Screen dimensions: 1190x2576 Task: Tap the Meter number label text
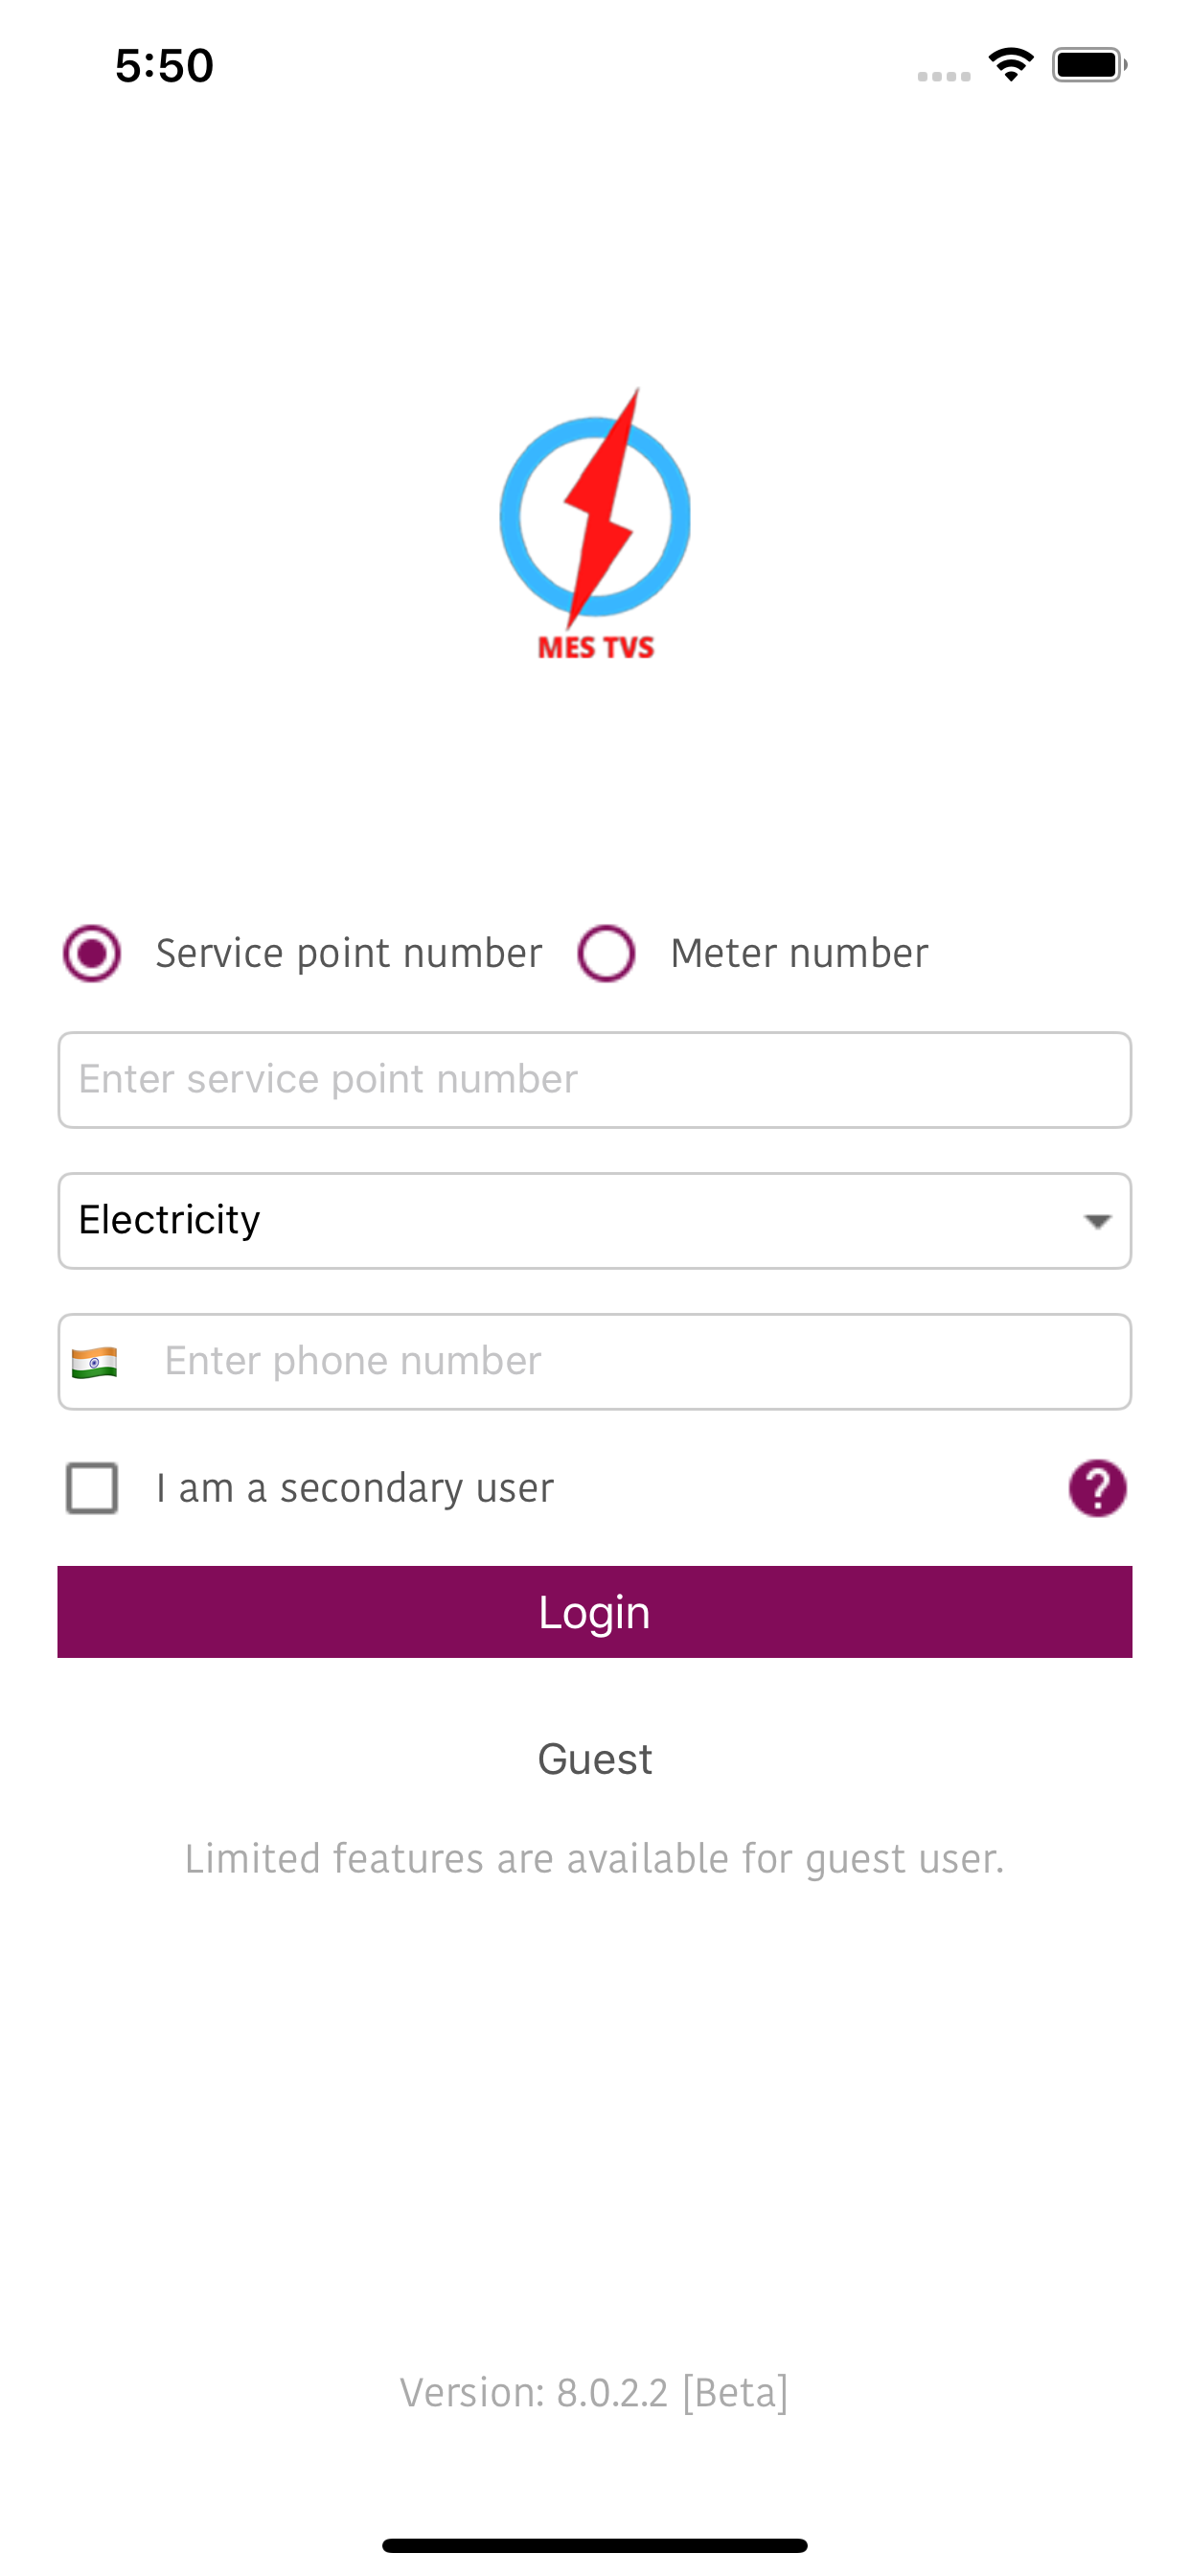[x=799, y=953]
